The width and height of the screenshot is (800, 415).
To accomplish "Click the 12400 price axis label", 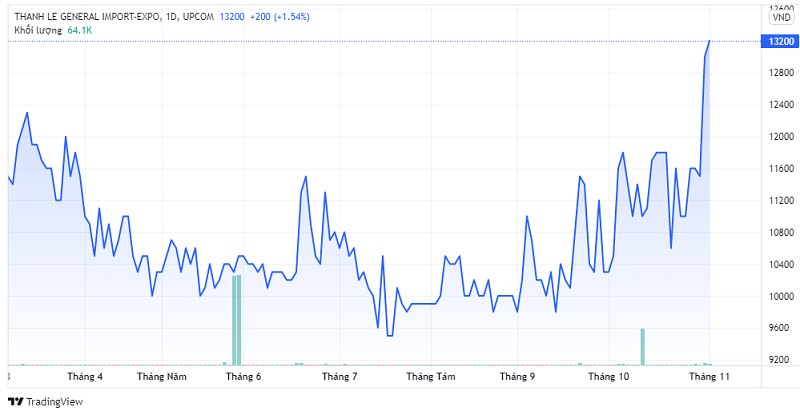I will click(781, 105).
